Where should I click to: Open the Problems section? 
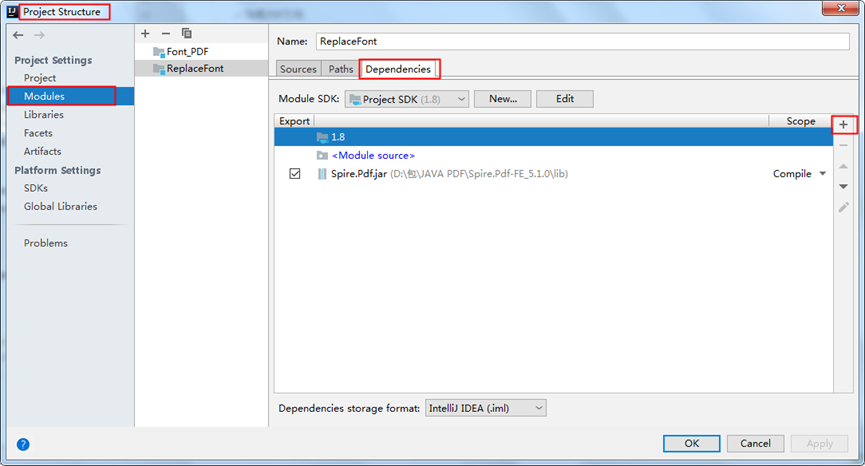[46, 244]
